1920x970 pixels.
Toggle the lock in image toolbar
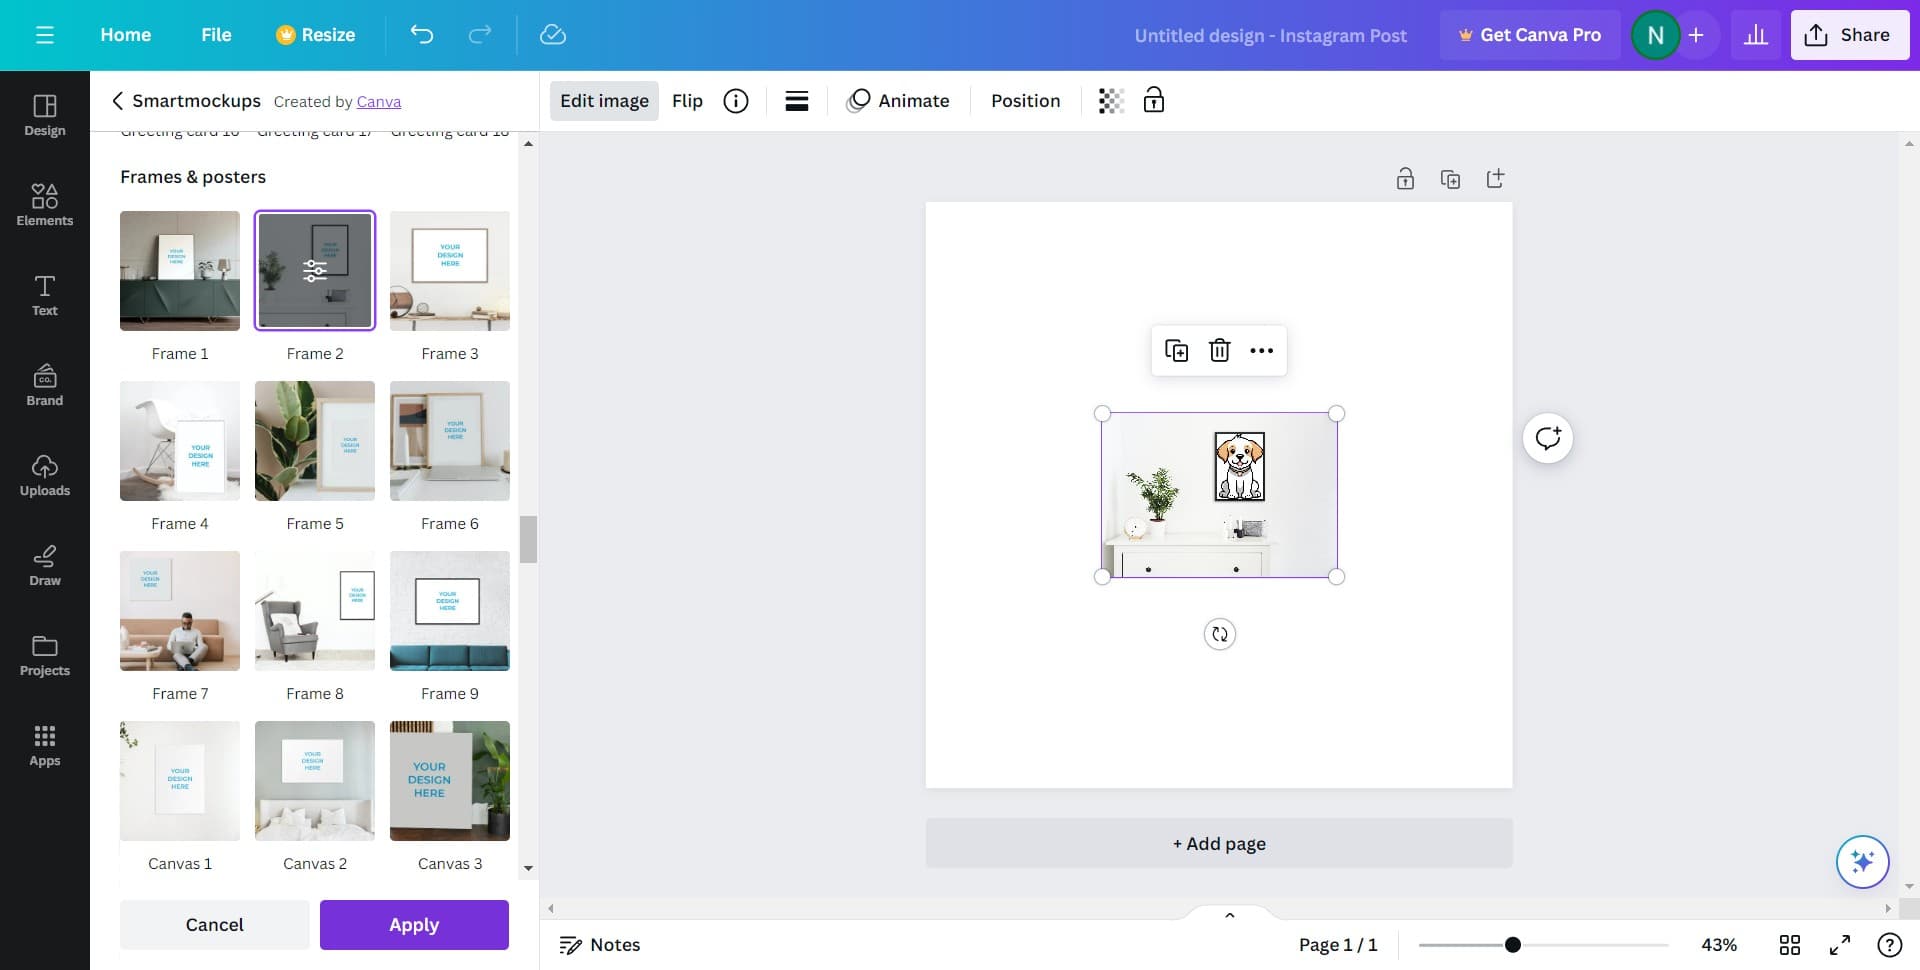pos(1154,101)
